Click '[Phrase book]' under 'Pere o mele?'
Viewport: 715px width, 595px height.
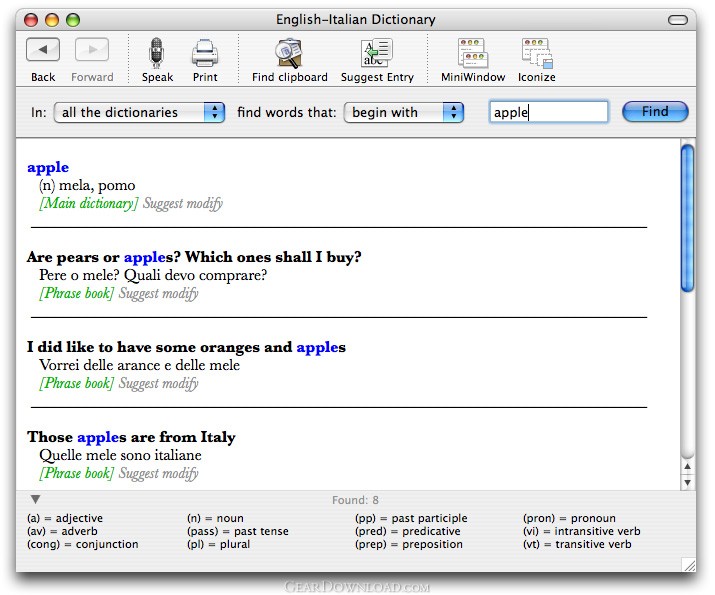pos(77,293)
